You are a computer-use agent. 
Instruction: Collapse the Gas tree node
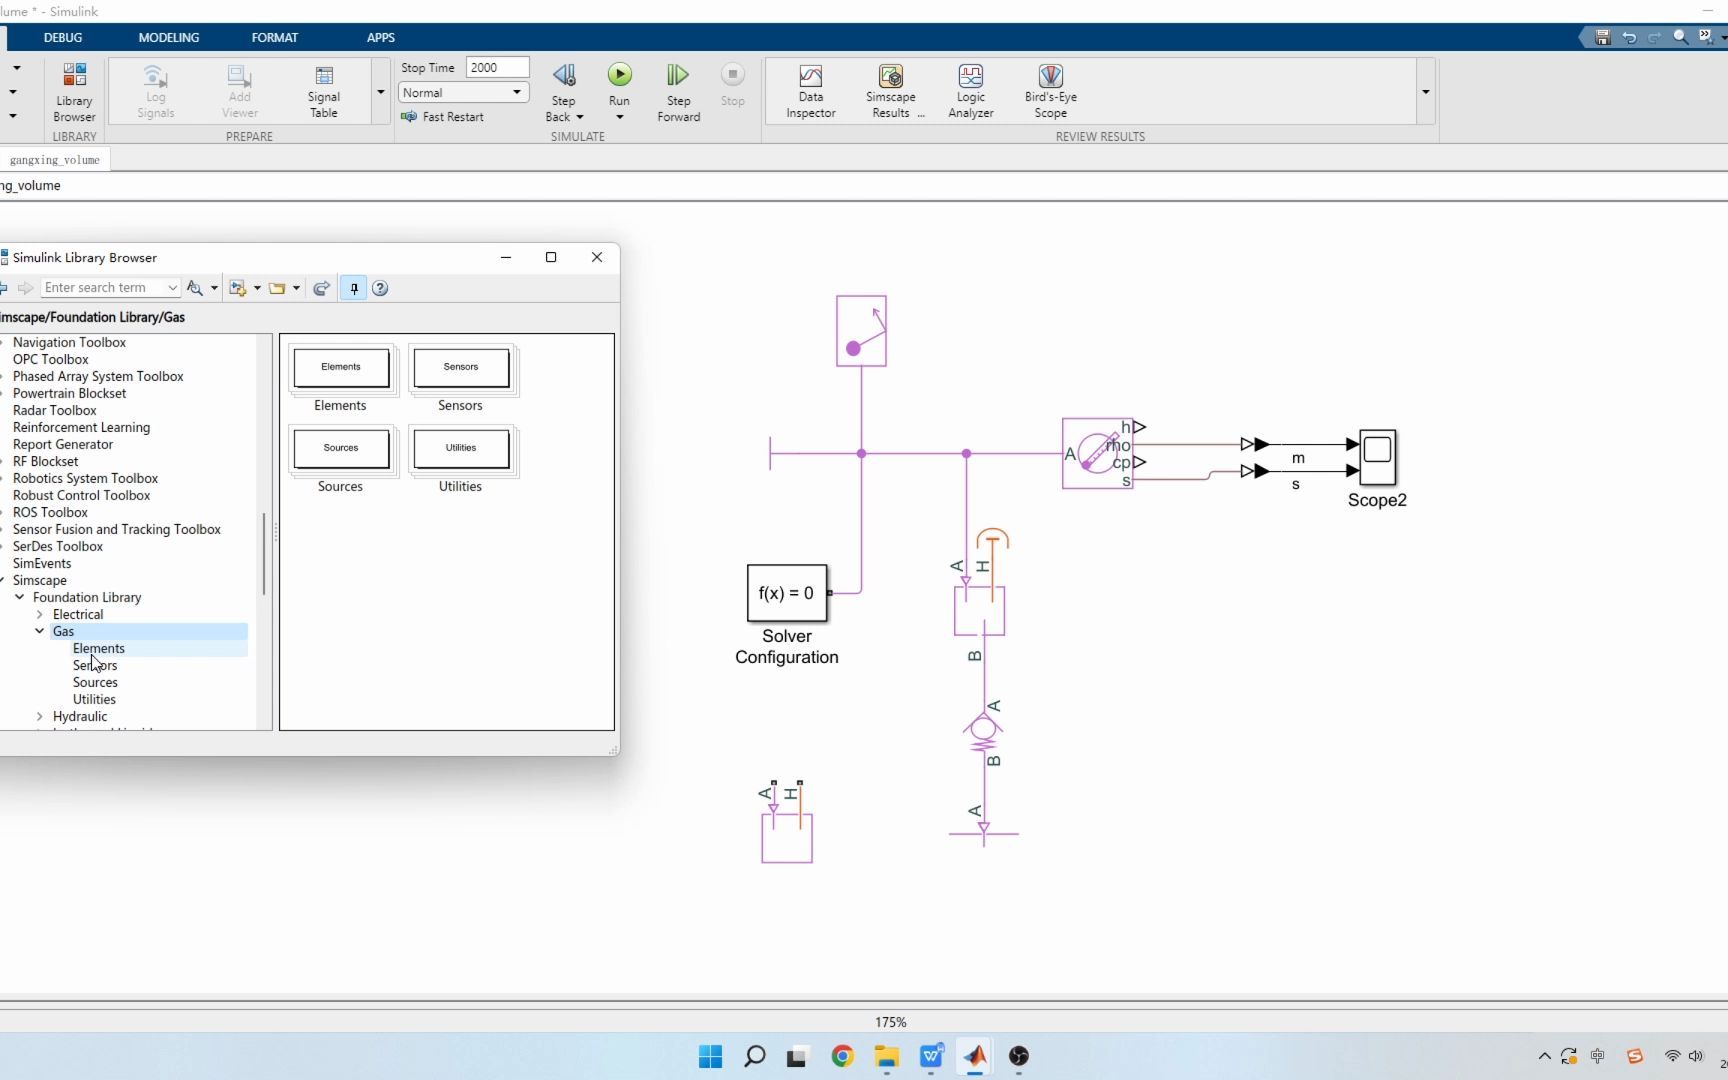point(39,631)
